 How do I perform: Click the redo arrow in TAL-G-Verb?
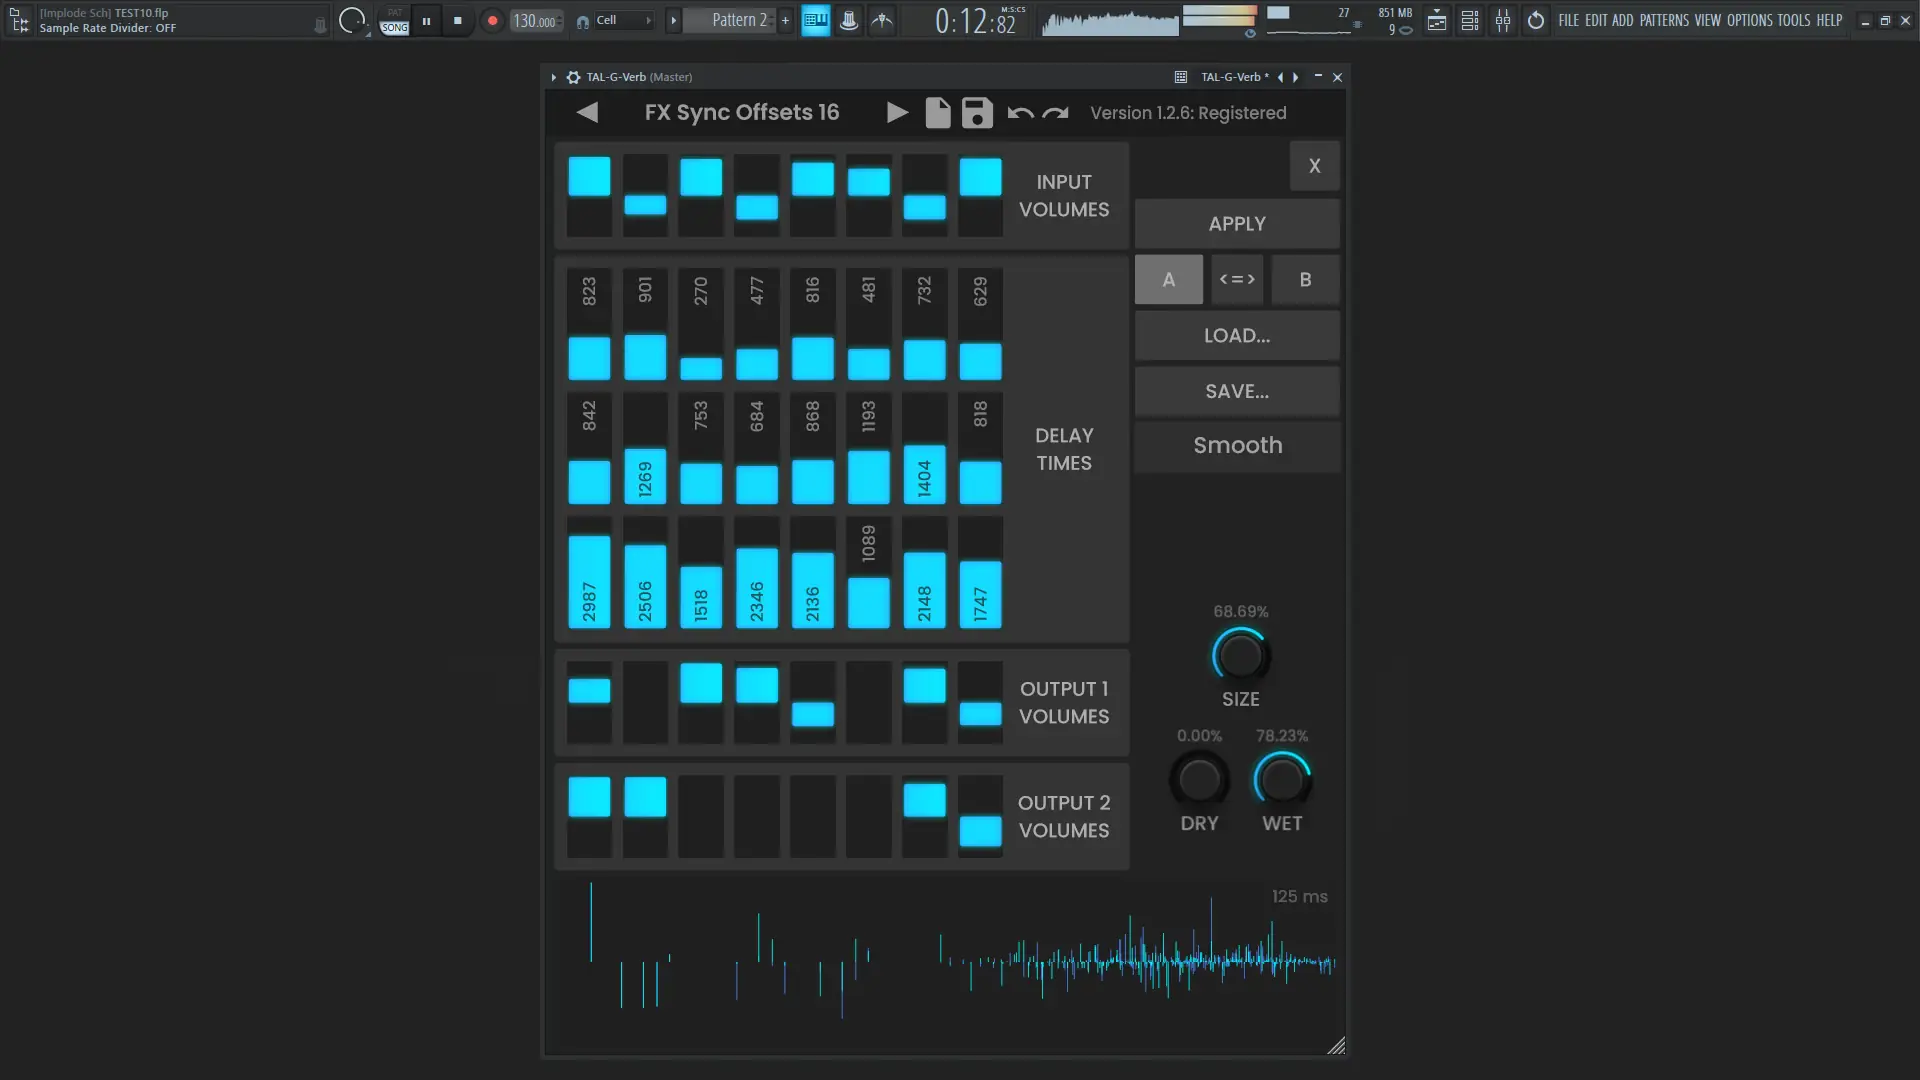click(x=1055, y=113)
